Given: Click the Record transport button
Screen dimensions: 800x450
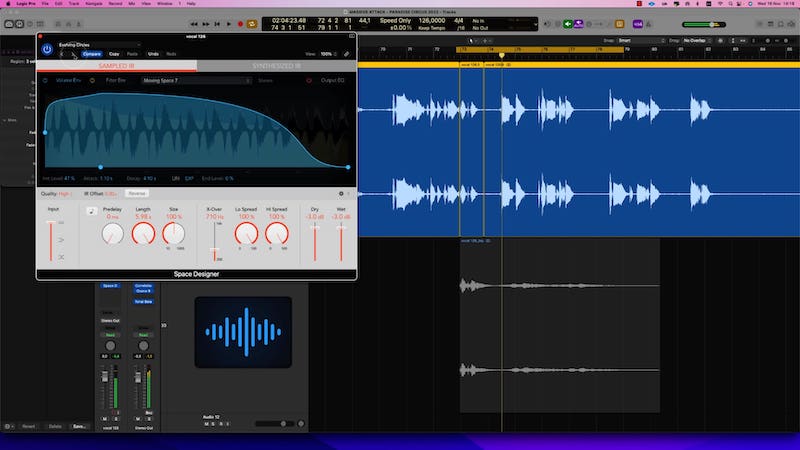Looking at the screenshot, I should [x=240, y=24].
